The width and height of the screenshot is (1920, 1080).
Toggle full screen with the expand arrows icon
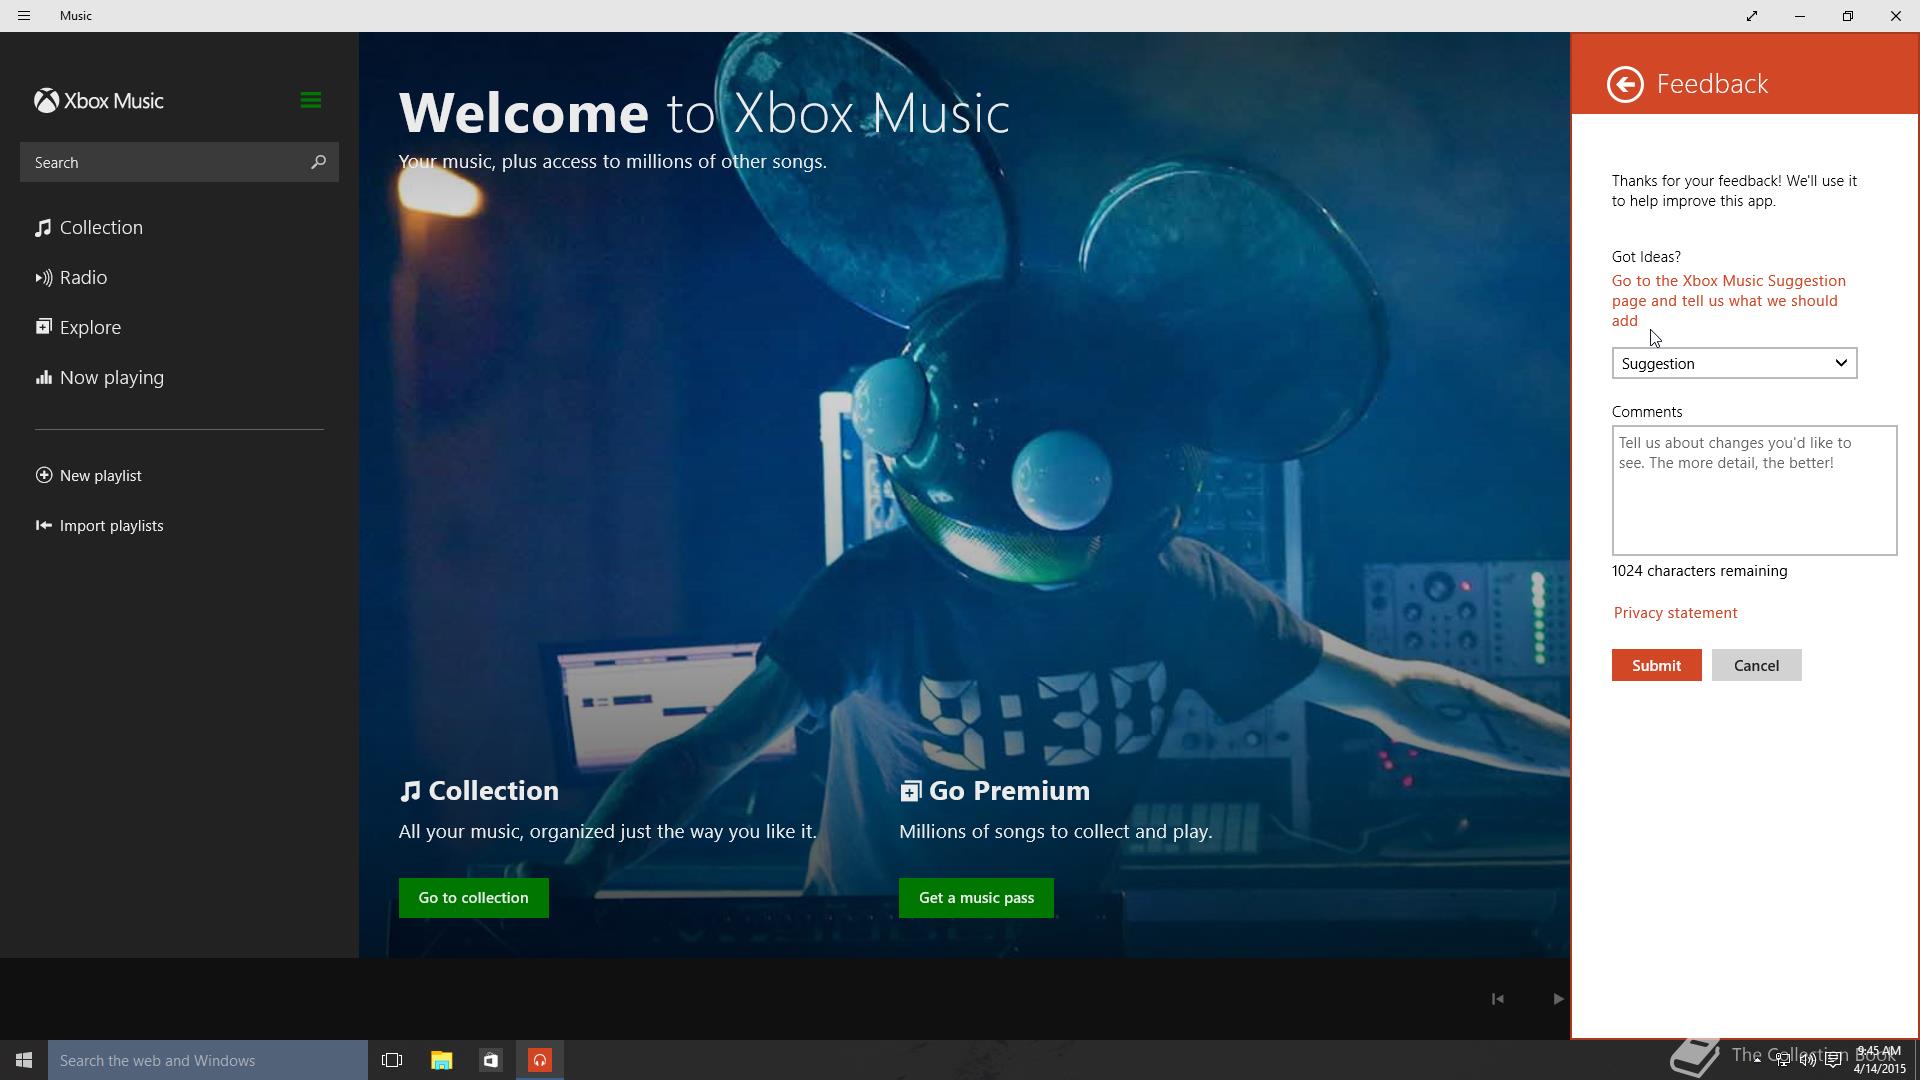(1752, 16)
